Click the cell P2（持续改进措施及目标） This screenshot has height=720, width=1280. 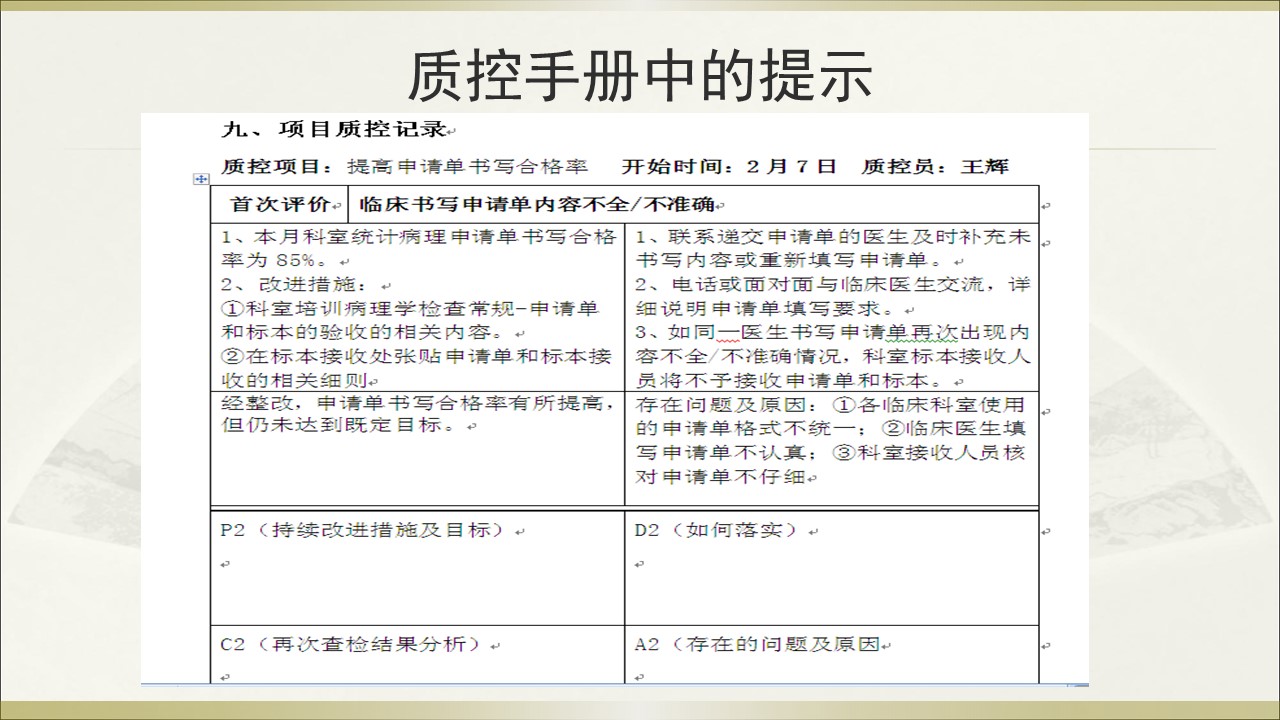[x=417, y=567]
